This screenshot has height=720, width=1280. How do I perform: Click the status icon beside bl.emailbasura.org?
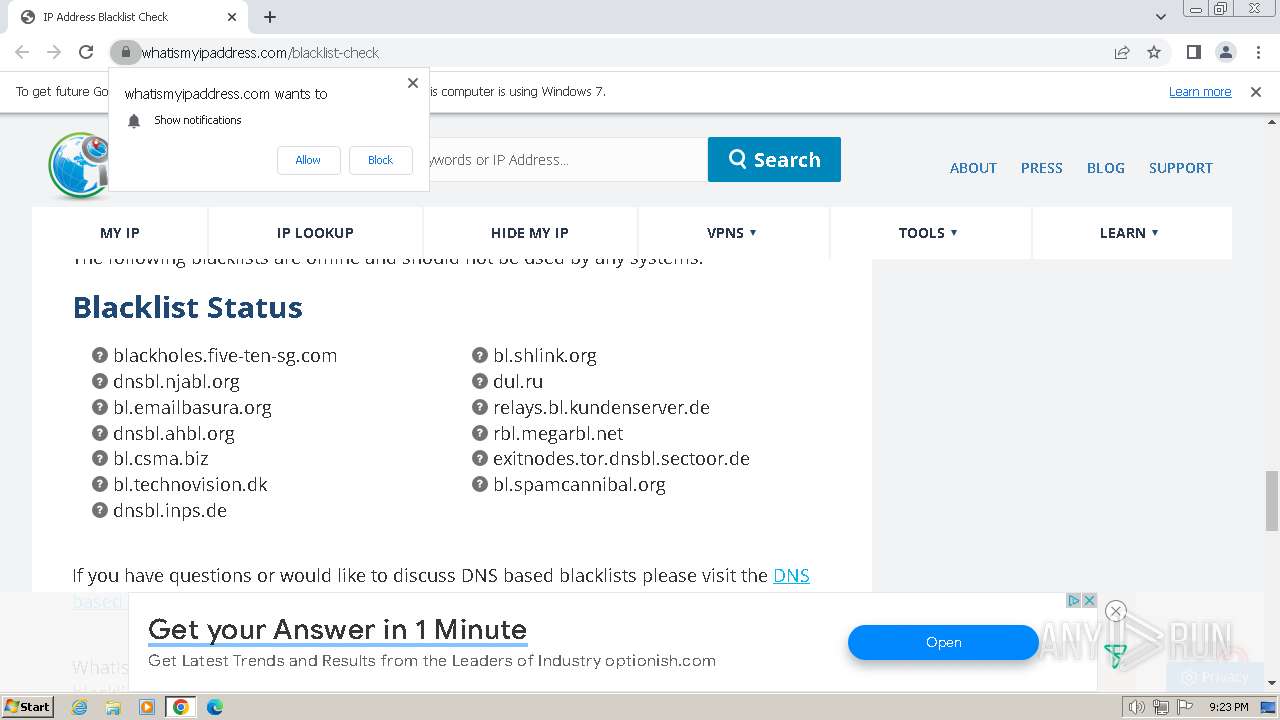tap(100, 407)
